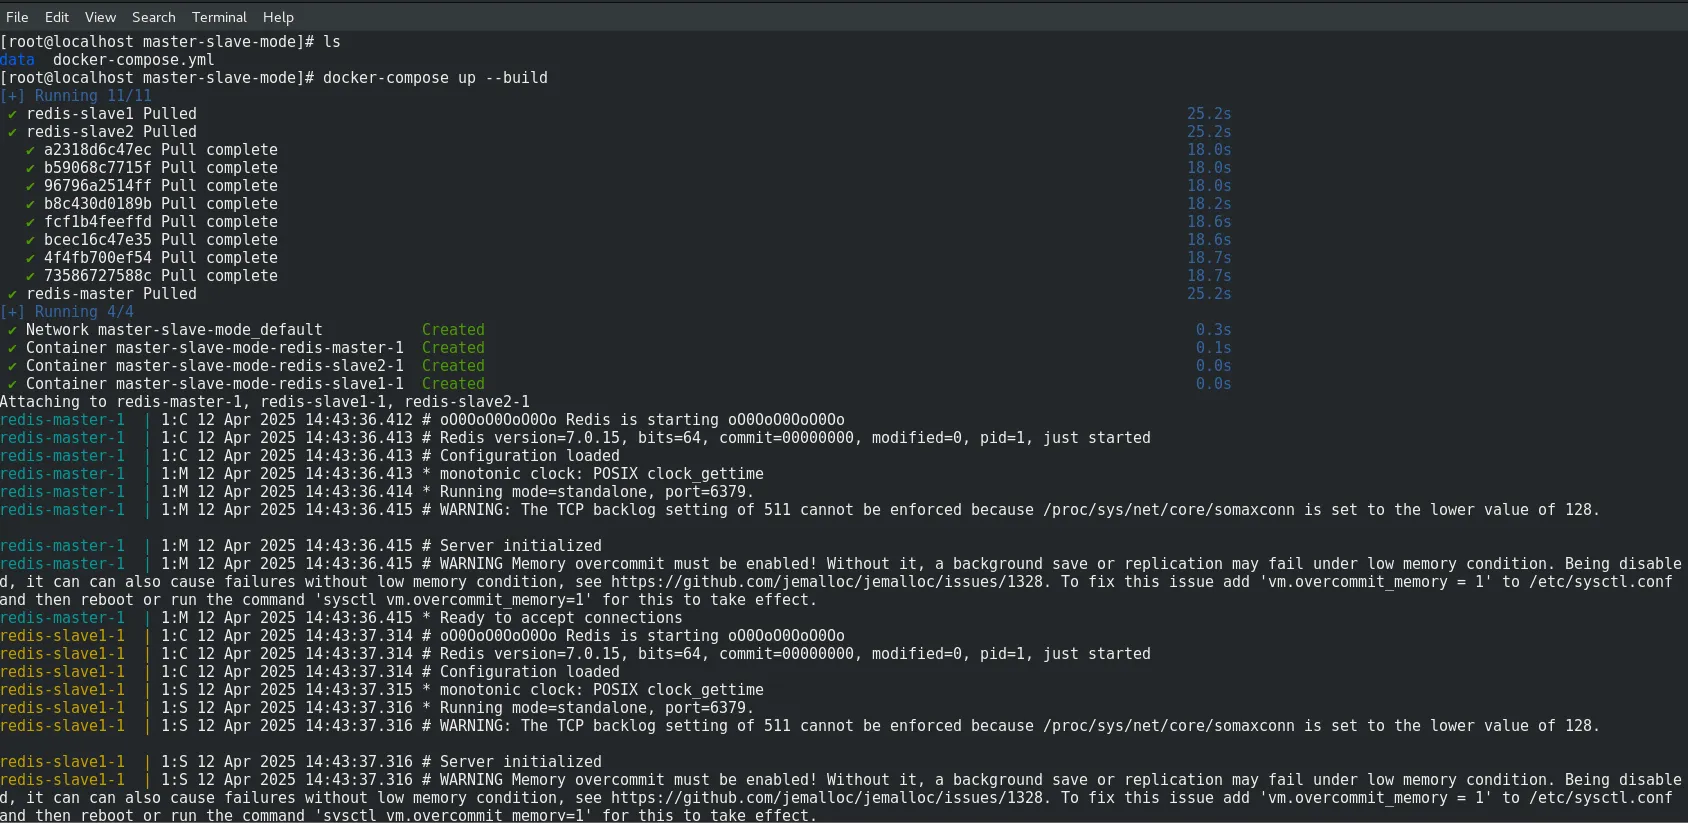Click the 'data' directory name in ls output
The image size is (1688, 823).
click(18, 60)
